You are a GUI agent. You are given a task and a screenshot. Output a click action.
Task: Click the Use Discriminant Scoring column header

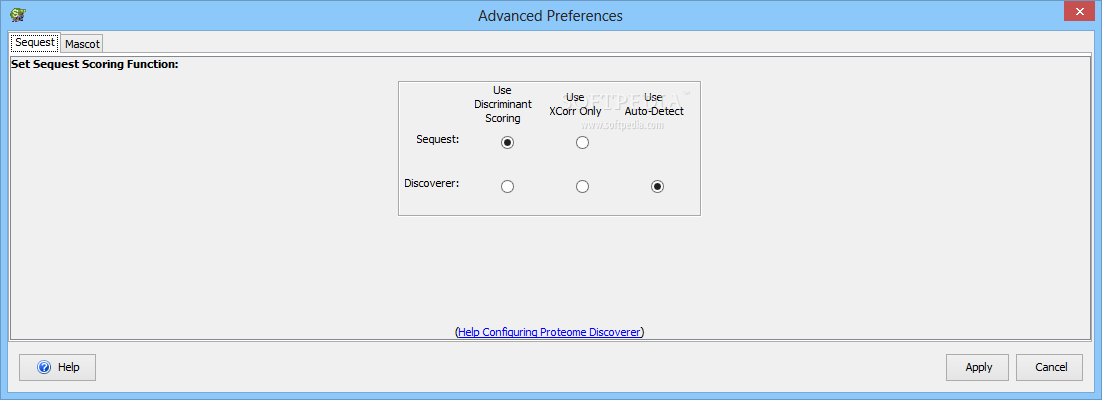point(503,104)
